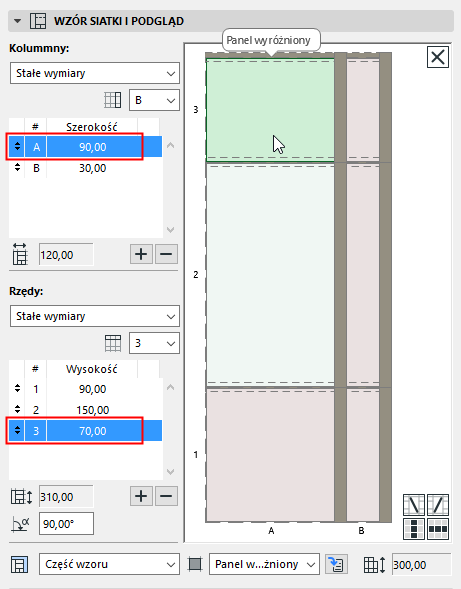Click the total pattern width icon
Screen dimensions: 461x589
pyautogui.click(x=20, y=254)
